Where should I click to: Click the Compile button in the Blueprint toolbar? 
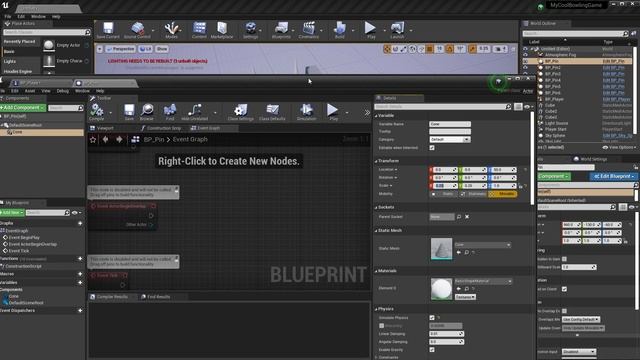click(97, 112)
